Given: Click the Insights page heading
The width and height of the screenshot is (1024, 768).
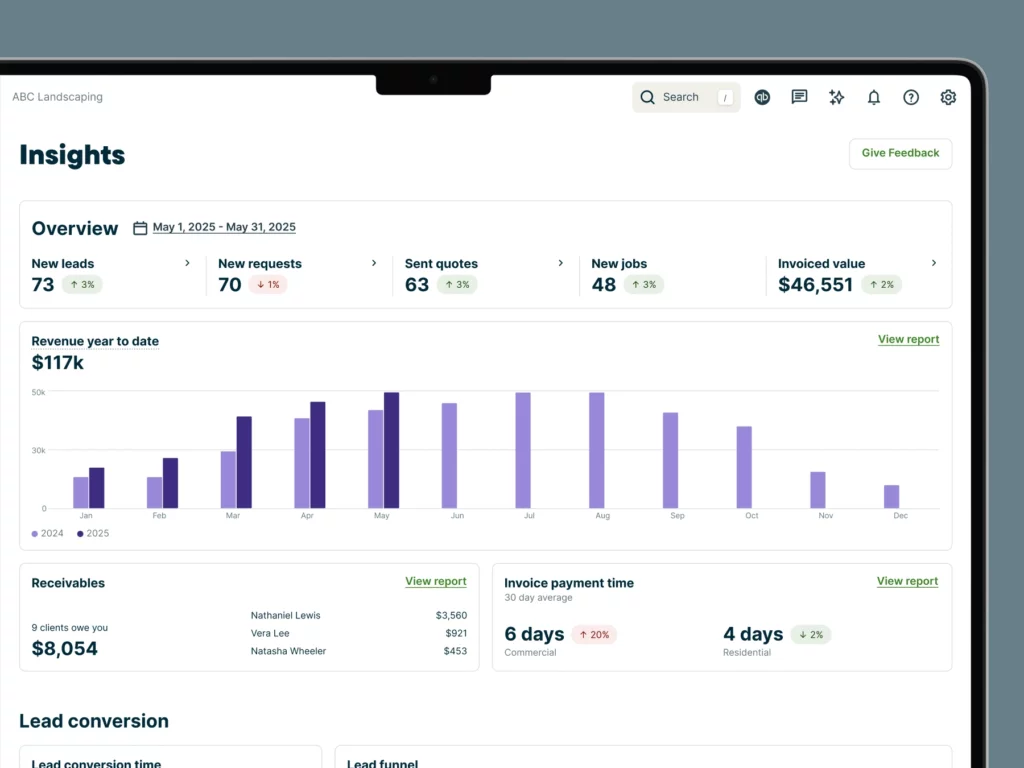Looking at the screenshot, I should [x=72, y=155].
